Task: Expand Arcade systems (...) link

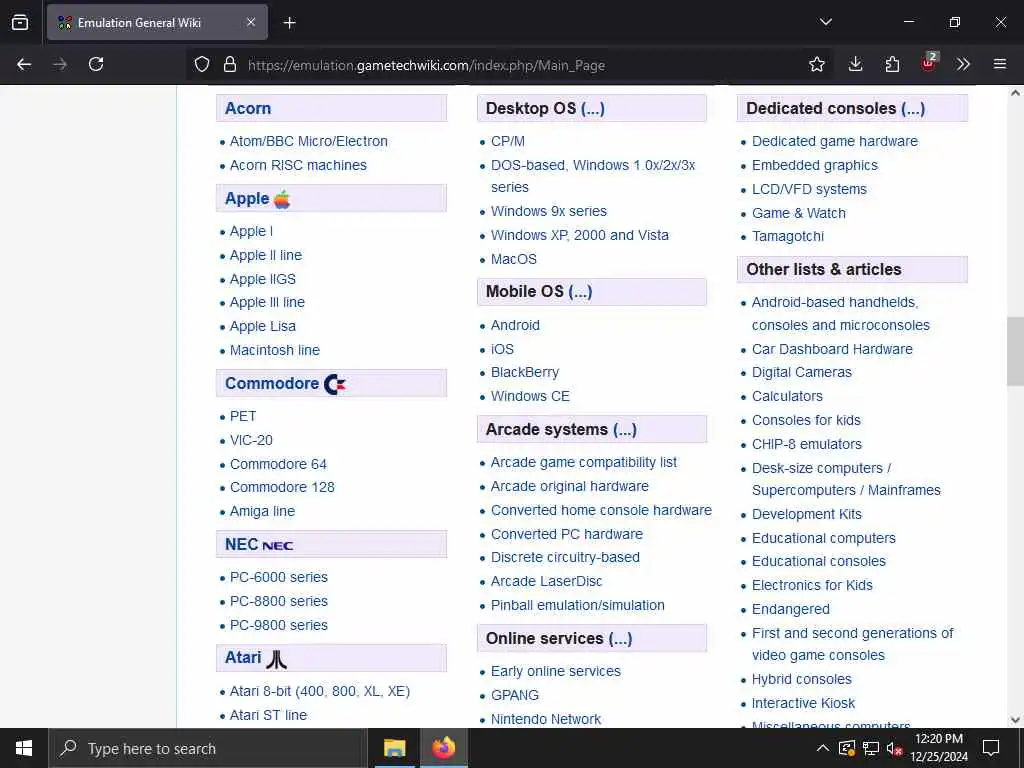Action: click(624, 430)
